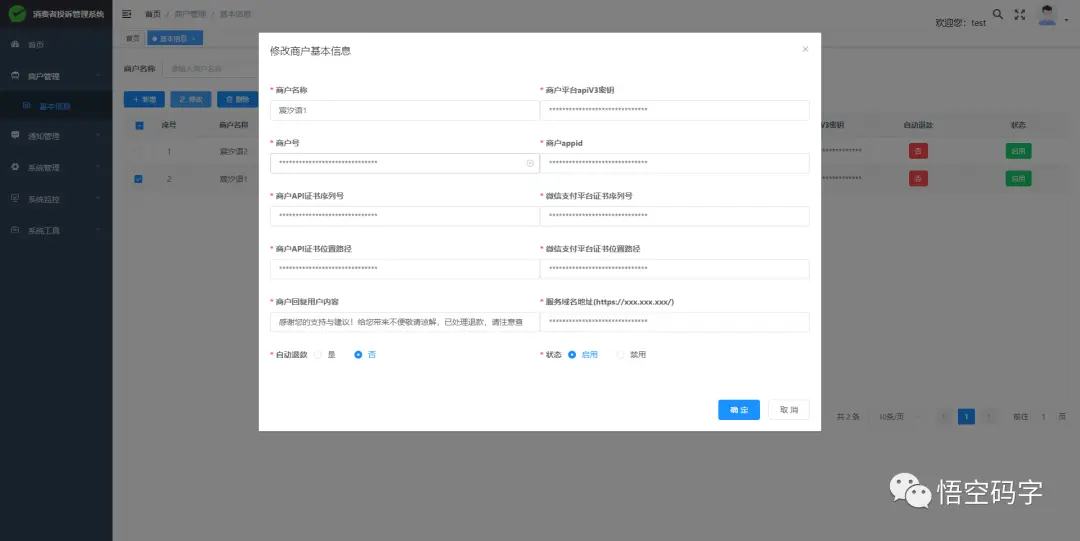Switch to the 基本信息 page tab
Image resolution: width=1080 pixels, height=541 pixels.
[x=174, y=39]
